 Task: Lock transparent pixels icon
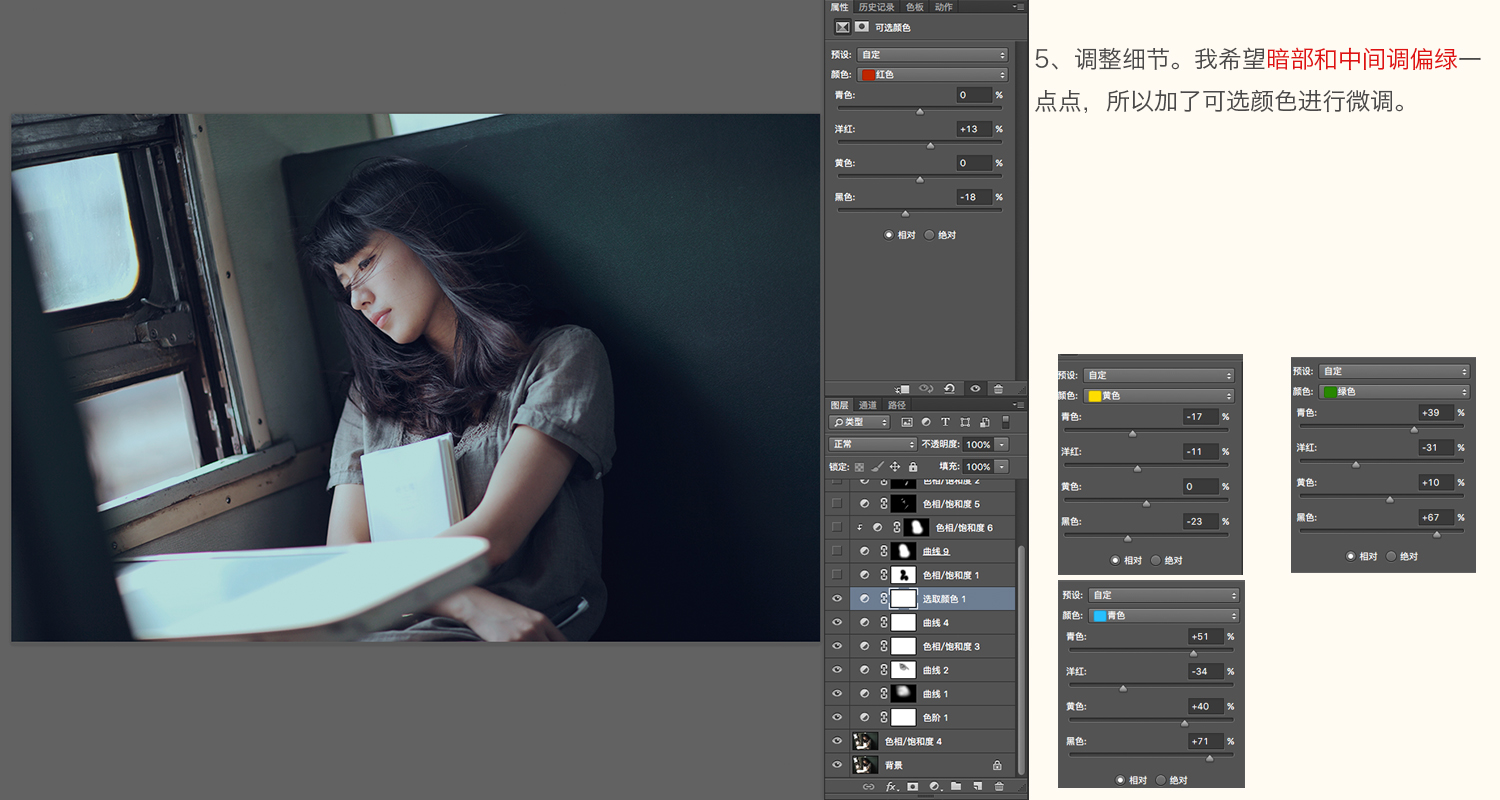[859, 467]
